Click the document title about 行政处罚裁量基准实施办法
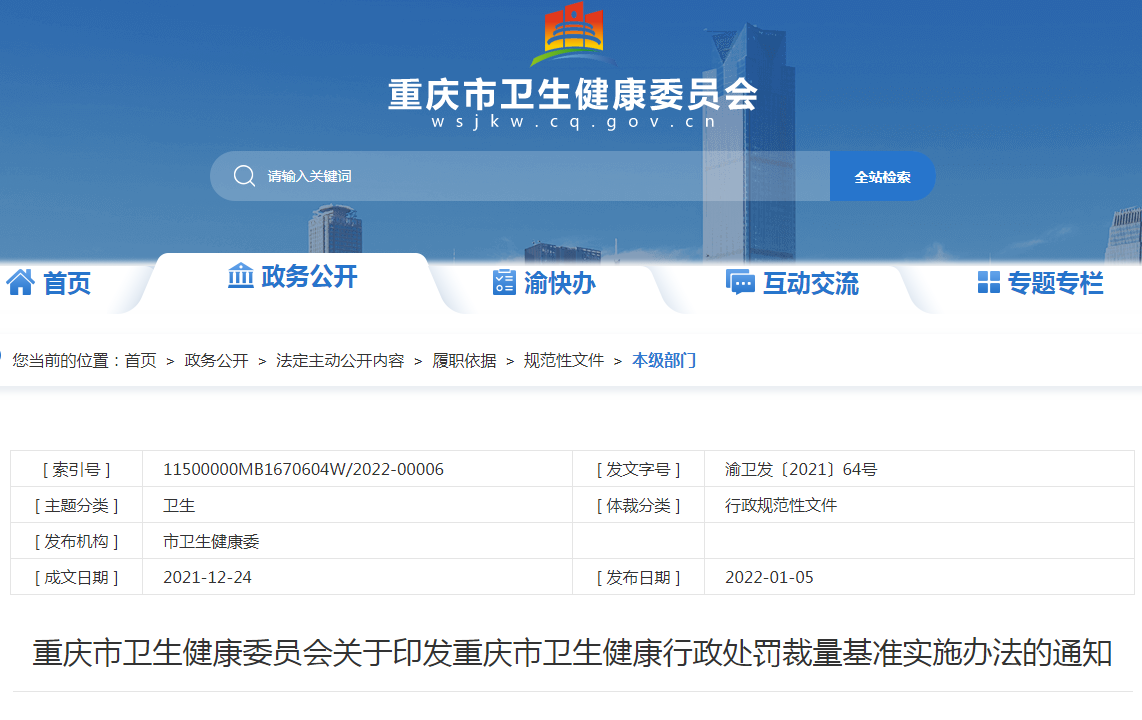This screenshot has height=720, width=1142. tap(572, 653)
